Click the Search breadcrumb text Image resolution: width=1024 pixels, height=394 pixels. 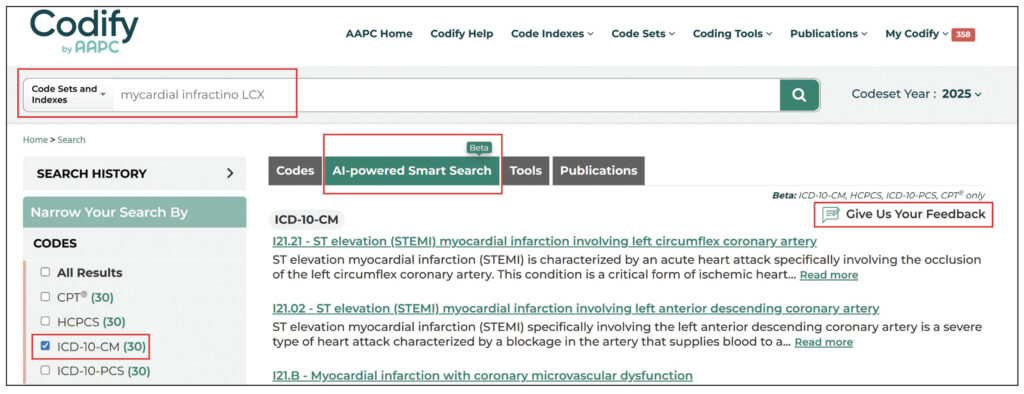71,140
